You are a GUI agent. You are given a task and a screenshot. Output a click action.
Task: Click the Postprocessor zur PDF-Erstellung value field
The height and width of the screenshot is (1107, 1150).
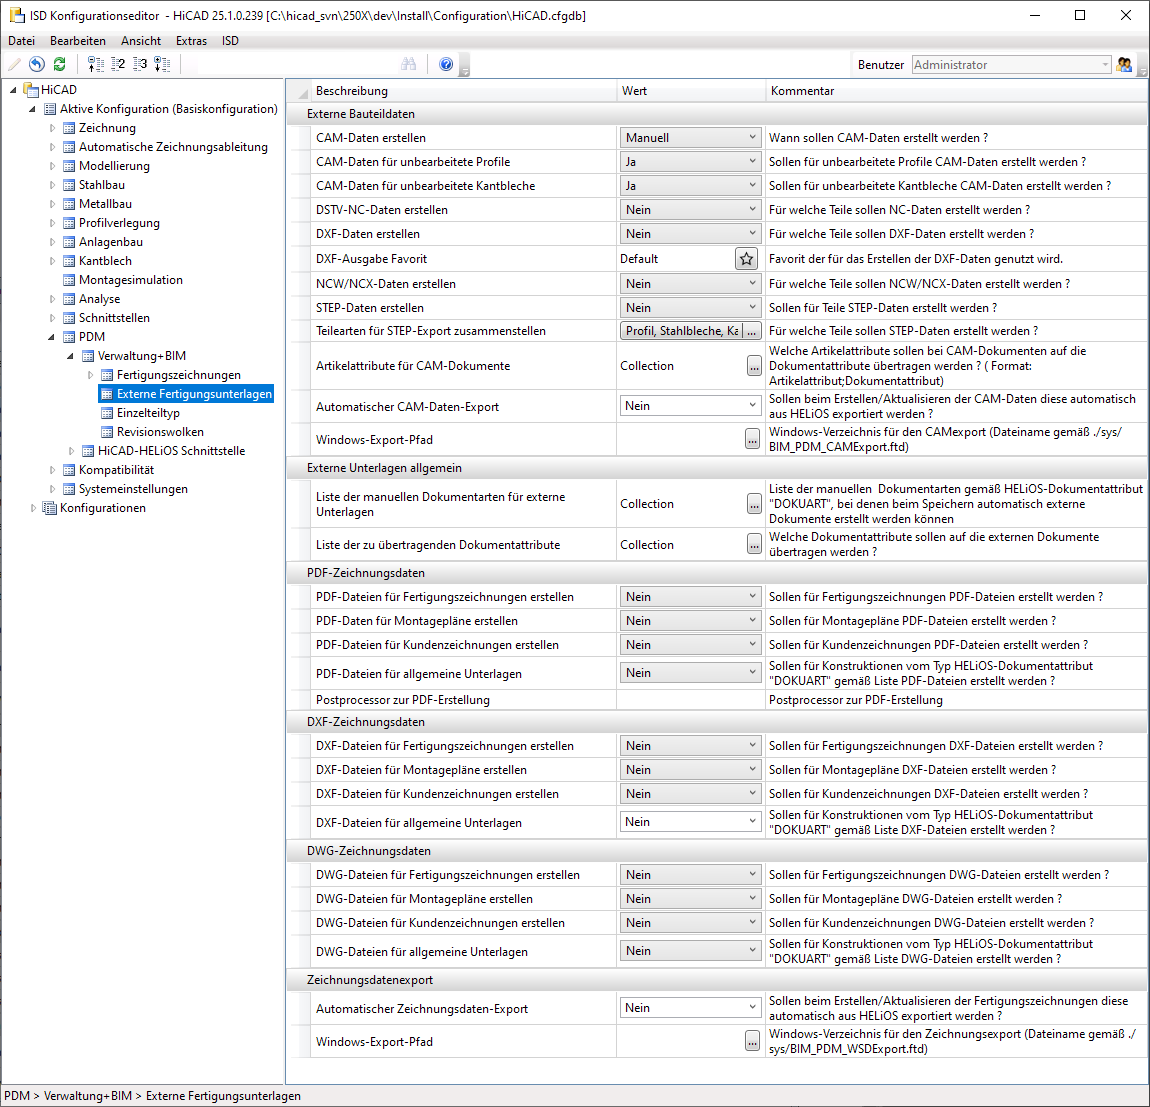(690, 701)
